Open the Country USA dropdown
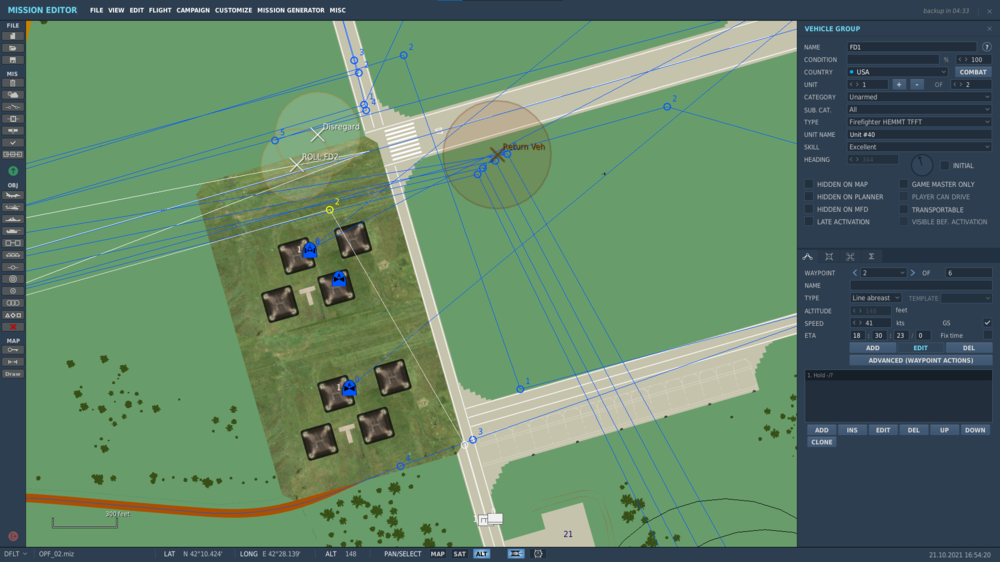 tap(897, 72)
